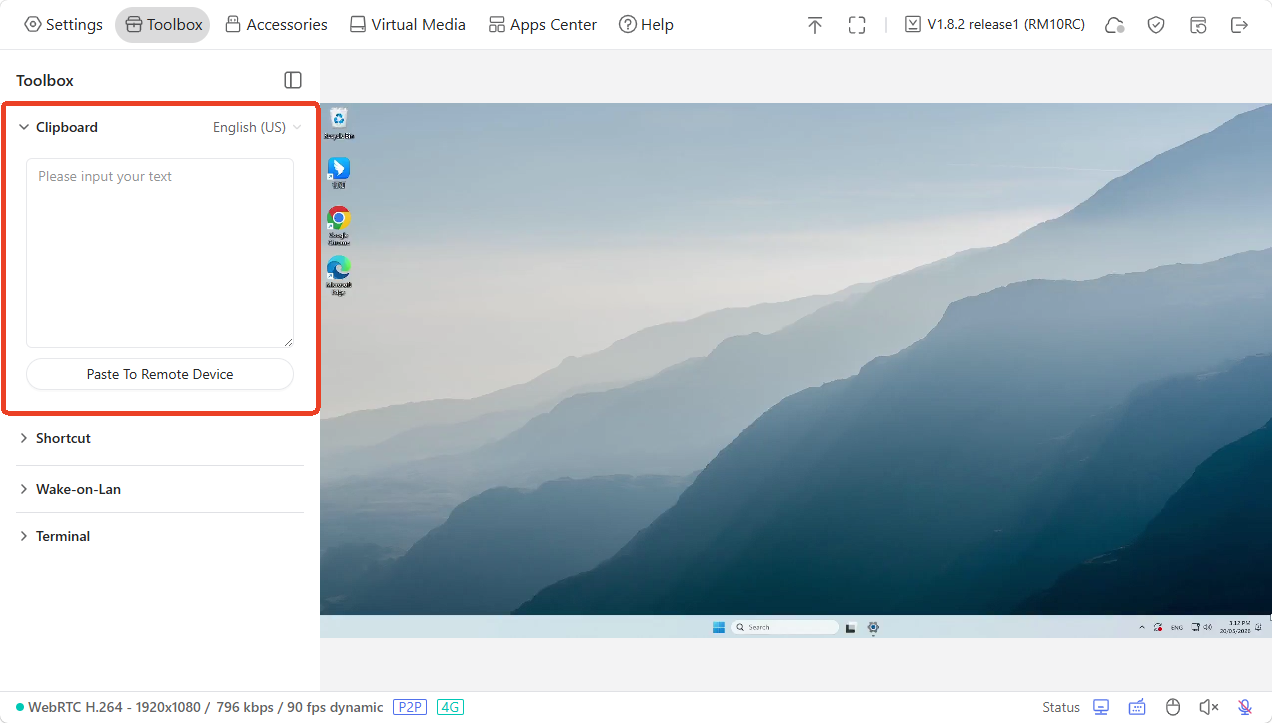
Task: Click the WebRTC H.264 stream info text
Action: pos(205,707)
